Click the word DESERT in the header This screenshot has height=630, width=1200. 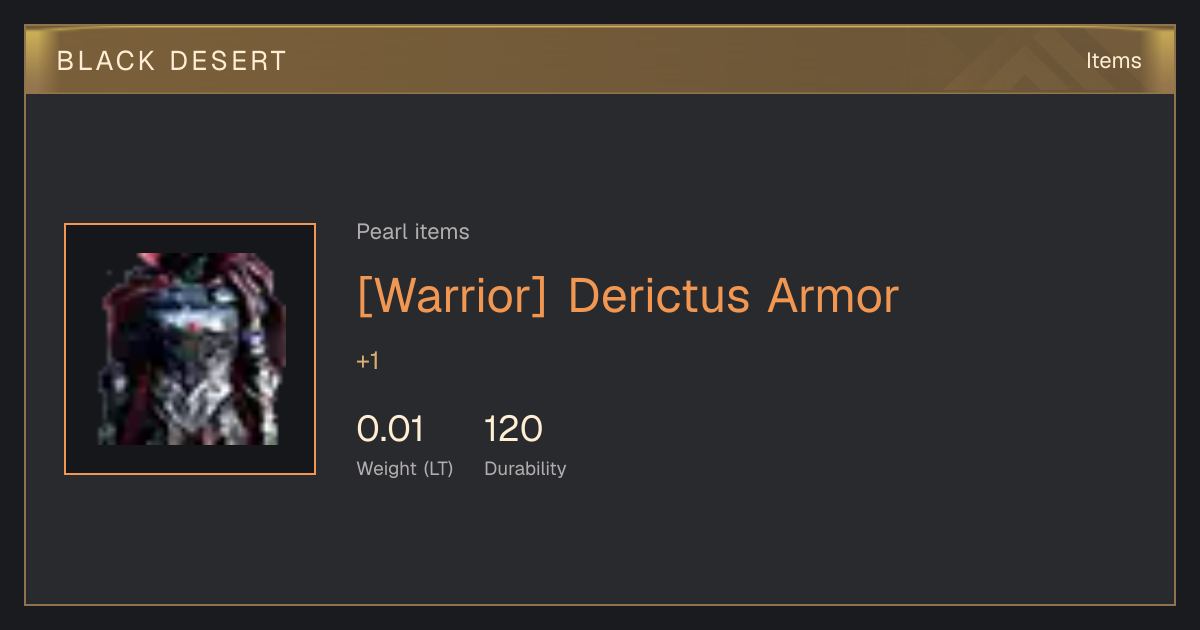click(x=228, y=61)
